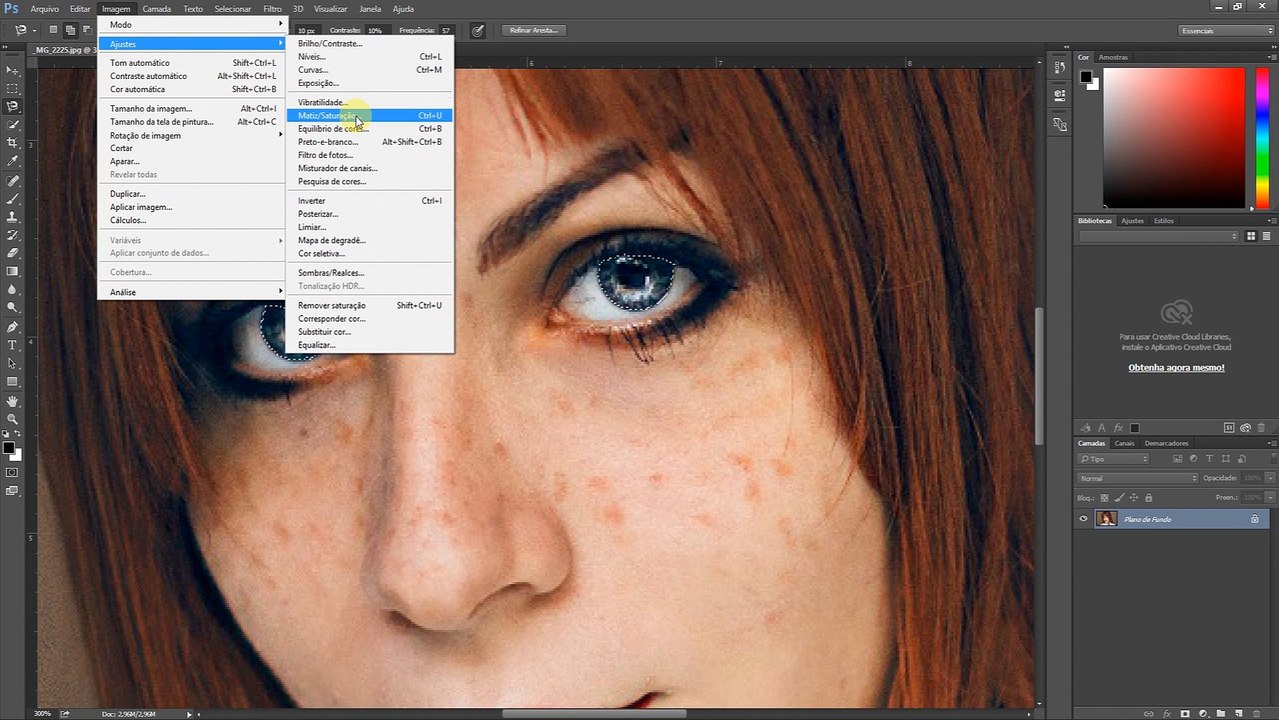Click the layer fx styles icon
The width and height of the screenshot is (1279, 720).
tap(1167, 714)
